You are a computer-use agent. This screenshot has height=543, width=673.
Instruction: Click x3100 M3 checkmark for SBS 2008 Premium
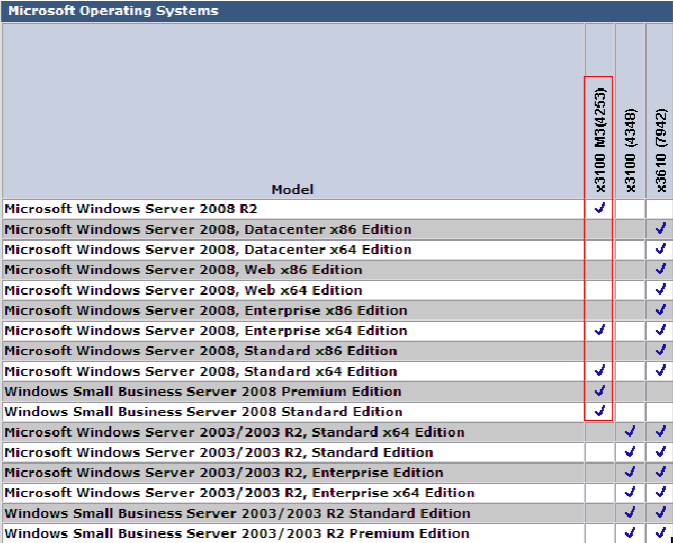coord(600,391)
